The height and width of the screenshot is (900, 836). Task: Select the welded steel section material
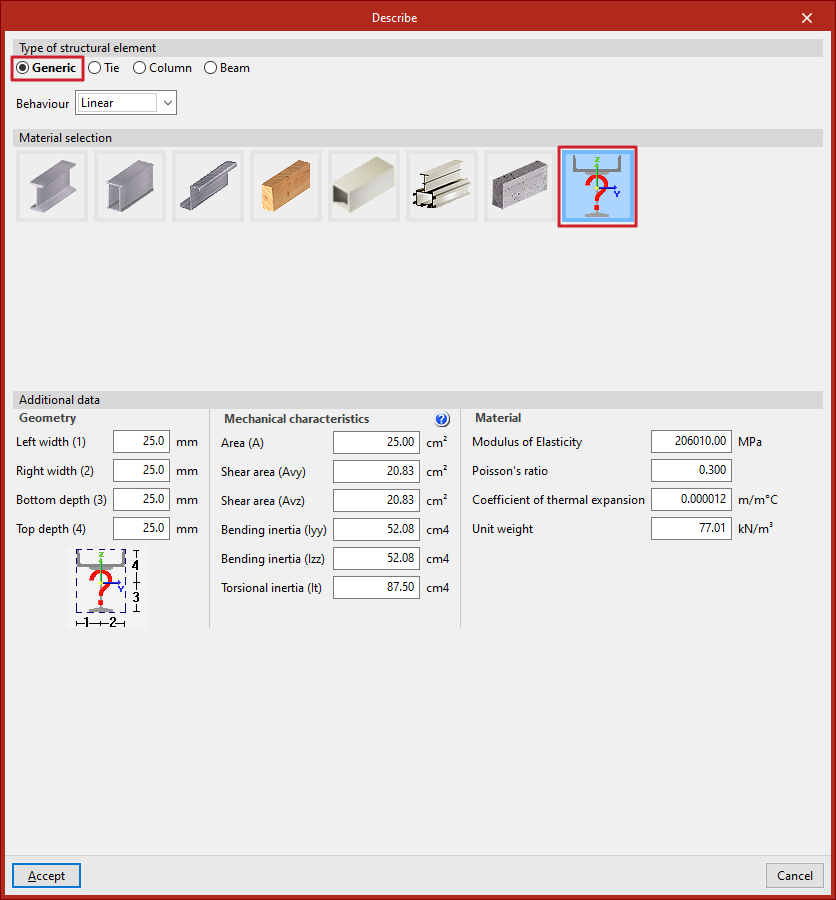click(x=130, y=186)
